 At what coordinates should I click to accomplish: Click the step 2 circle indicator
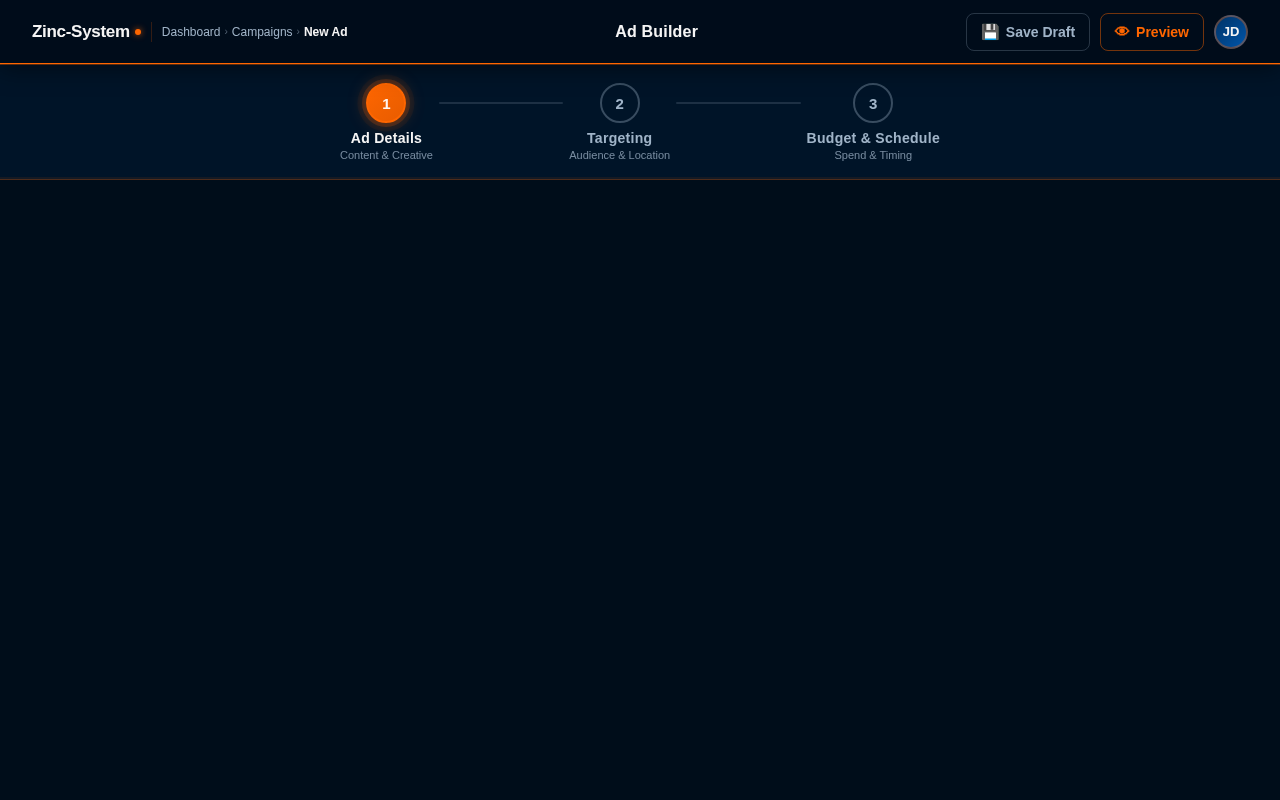coord(619,103)
